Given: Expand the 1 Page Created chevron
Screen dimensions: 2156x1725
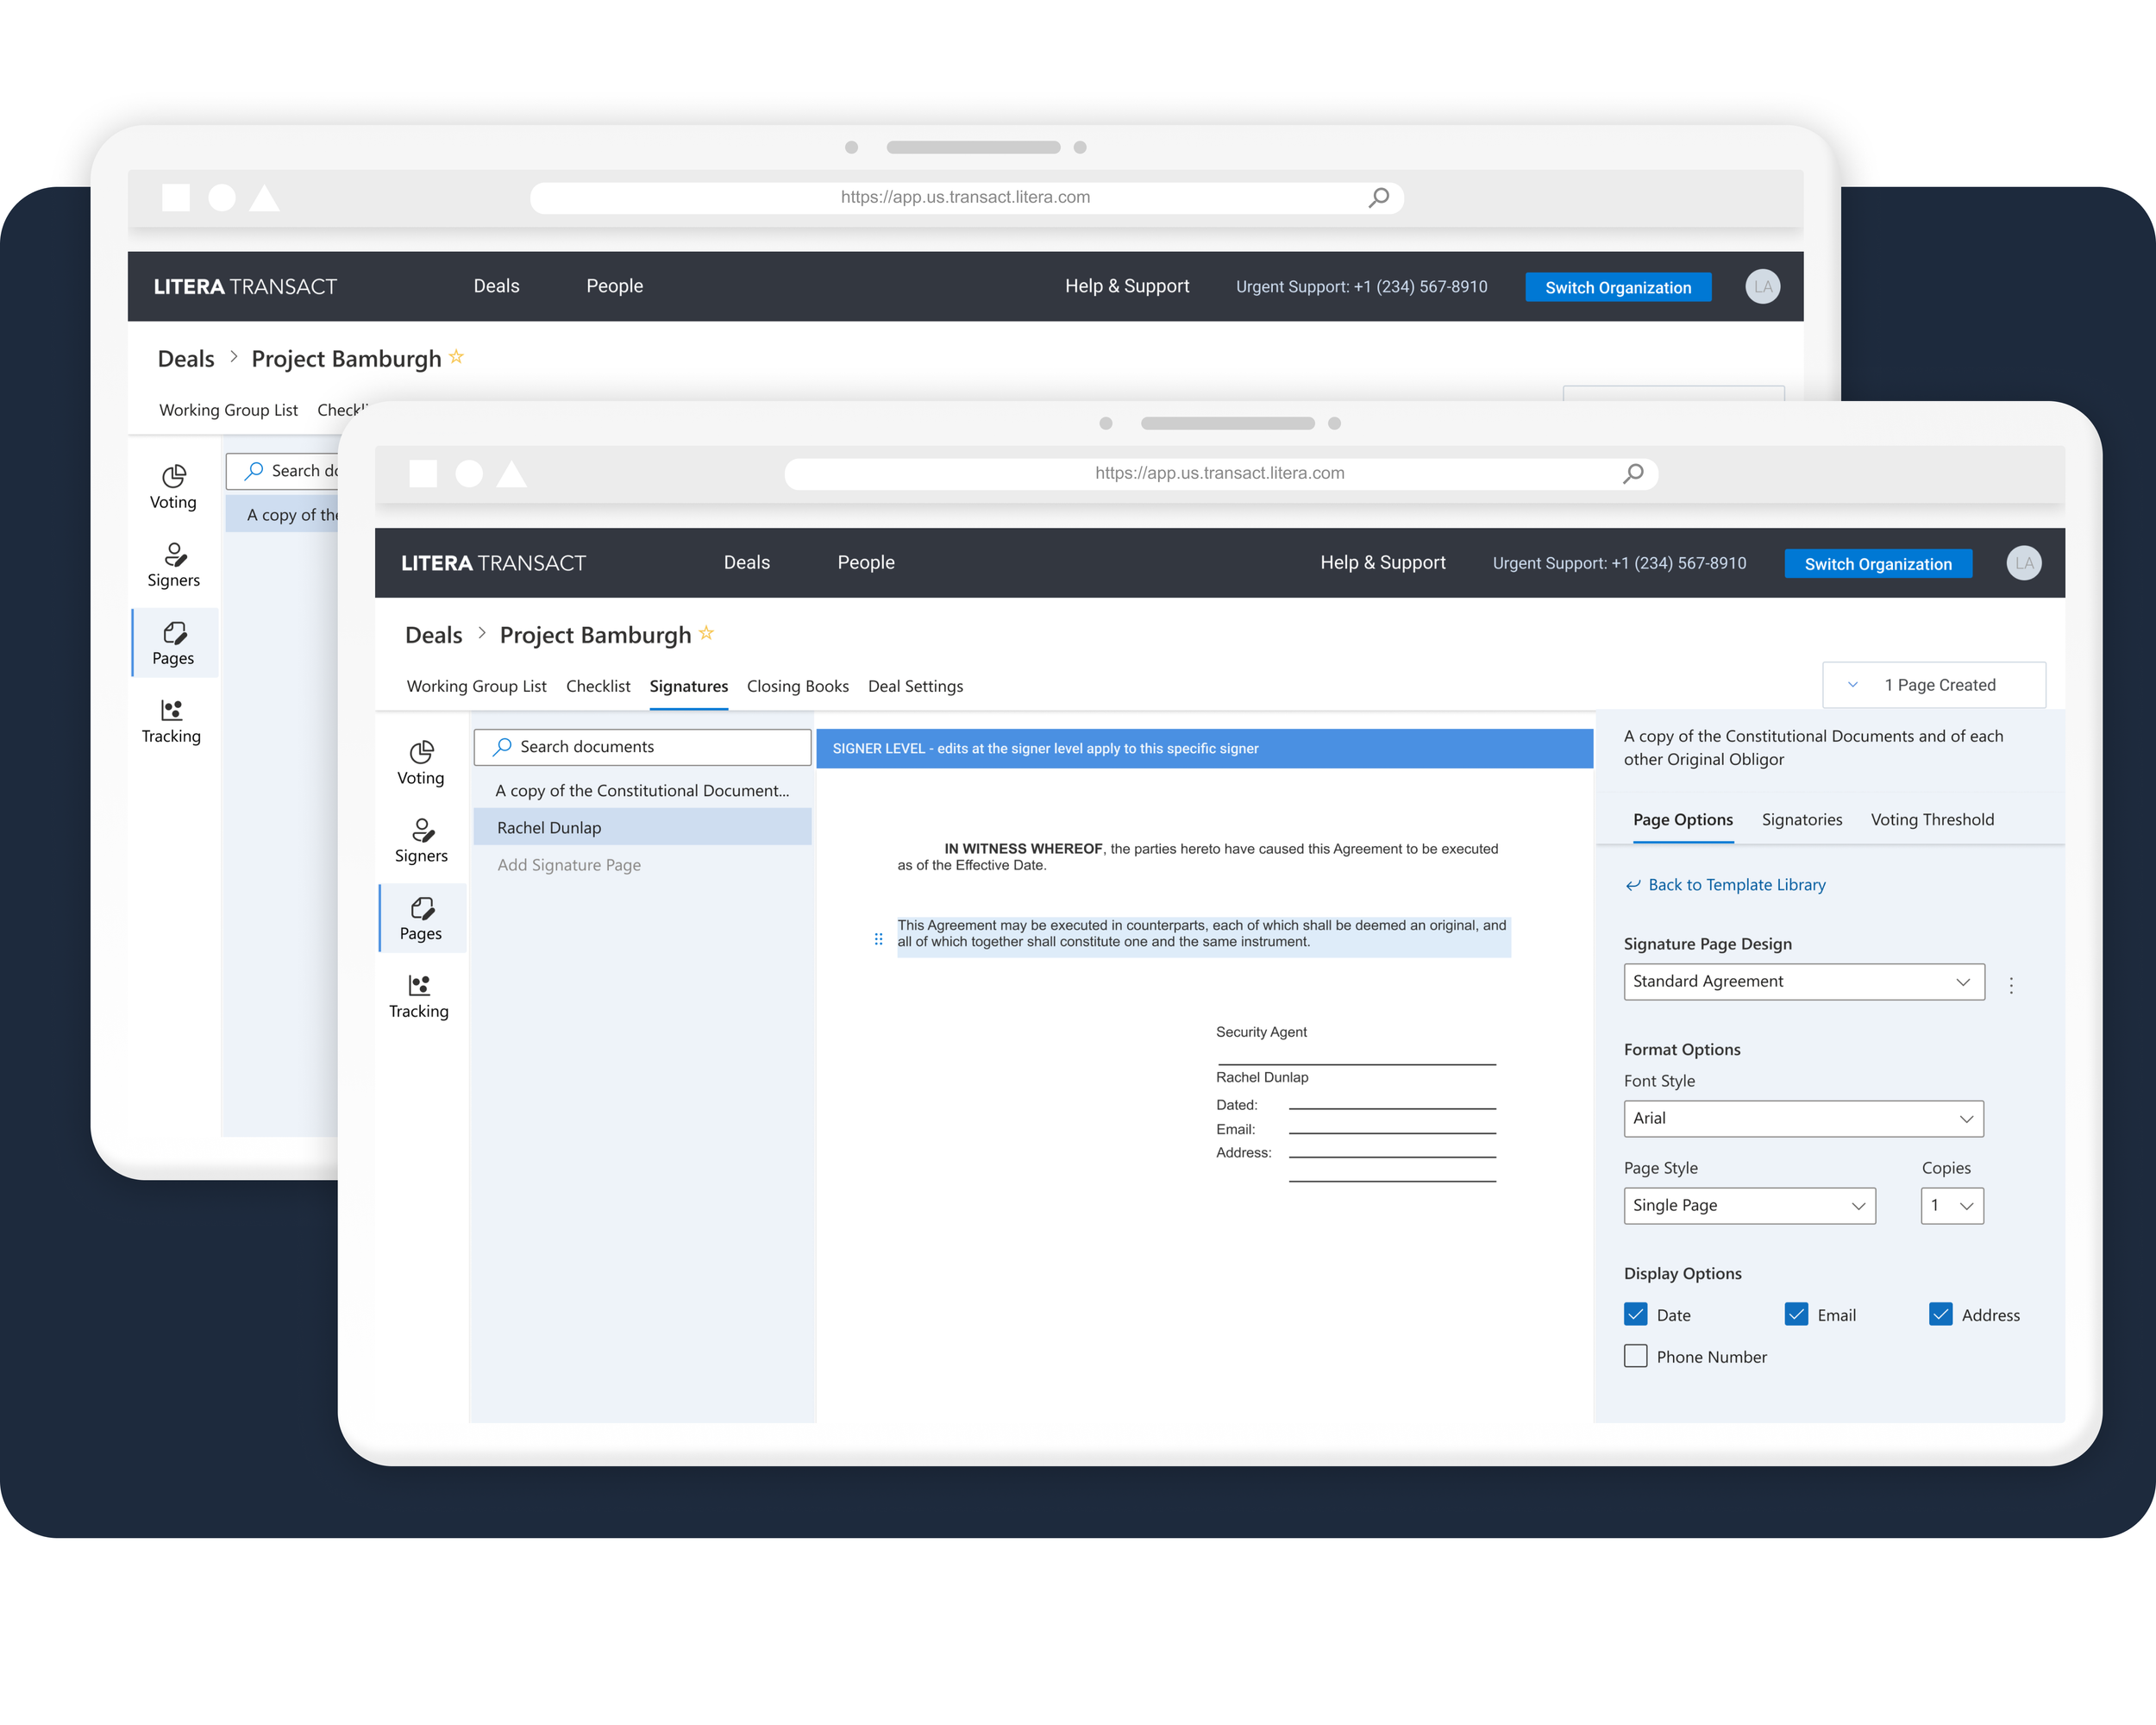Looking at the screenshot, I should pyautogui.click(x=1852, y=685).
